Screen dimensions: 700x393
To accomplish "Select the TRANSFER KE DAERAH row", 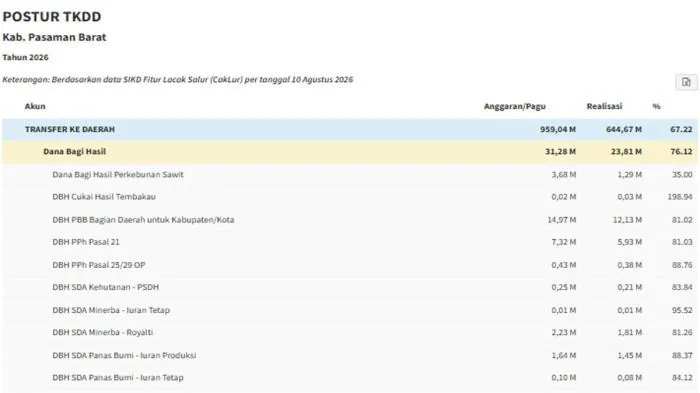I will click(x=350, y=130).
